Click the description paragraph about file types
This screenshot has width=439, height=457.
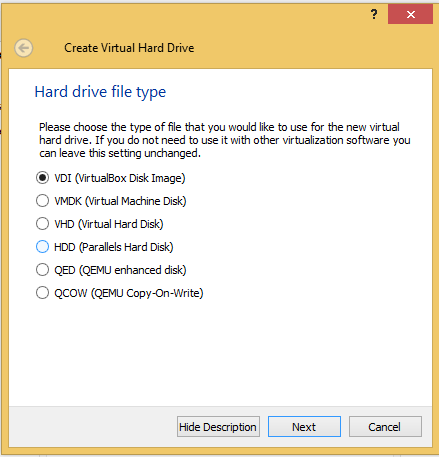coord(225,140)
